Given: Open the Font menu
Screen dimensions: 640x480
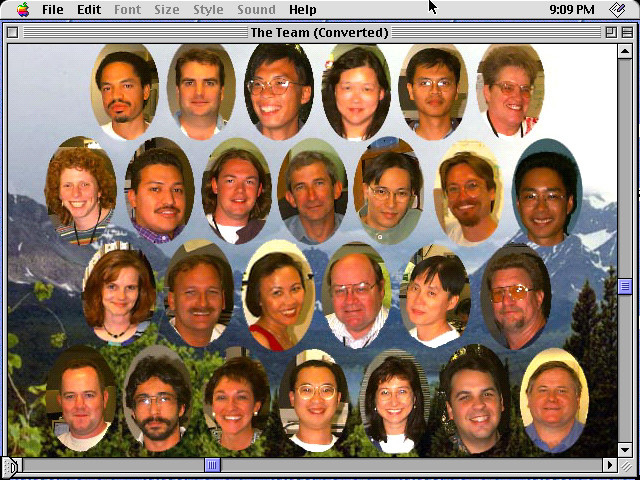Looking at the screenshot, I should pyautogui.click(x=127, y=10).
